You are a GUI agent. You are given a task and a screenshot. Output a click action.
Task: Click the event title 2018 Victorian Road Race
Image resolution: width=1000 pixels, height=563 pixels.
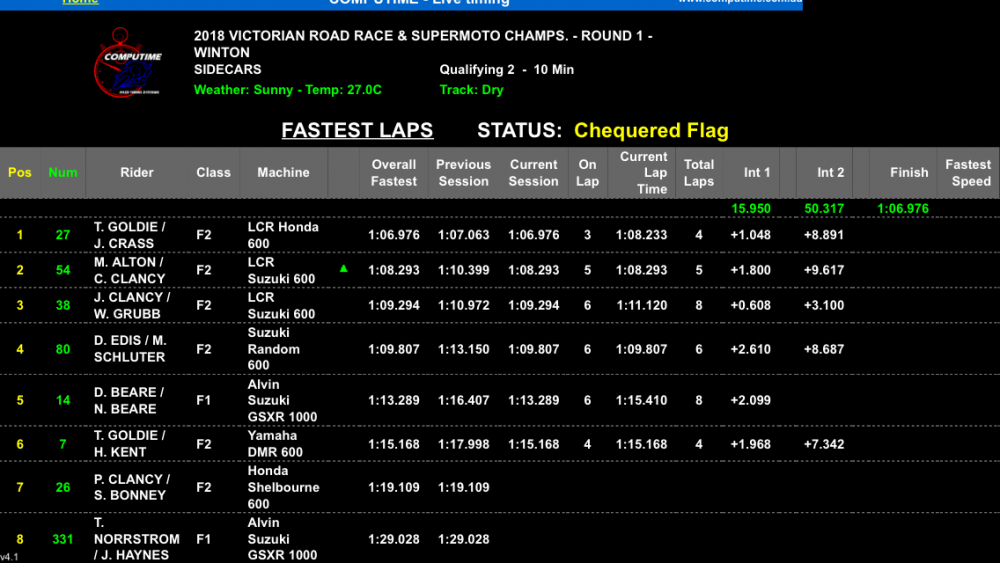tap(423, 44)
